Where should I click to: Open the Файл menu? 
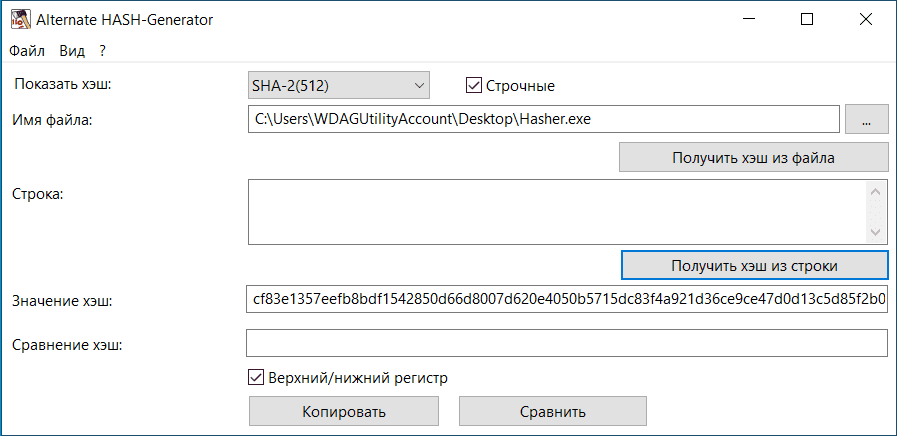pos(27,50)
